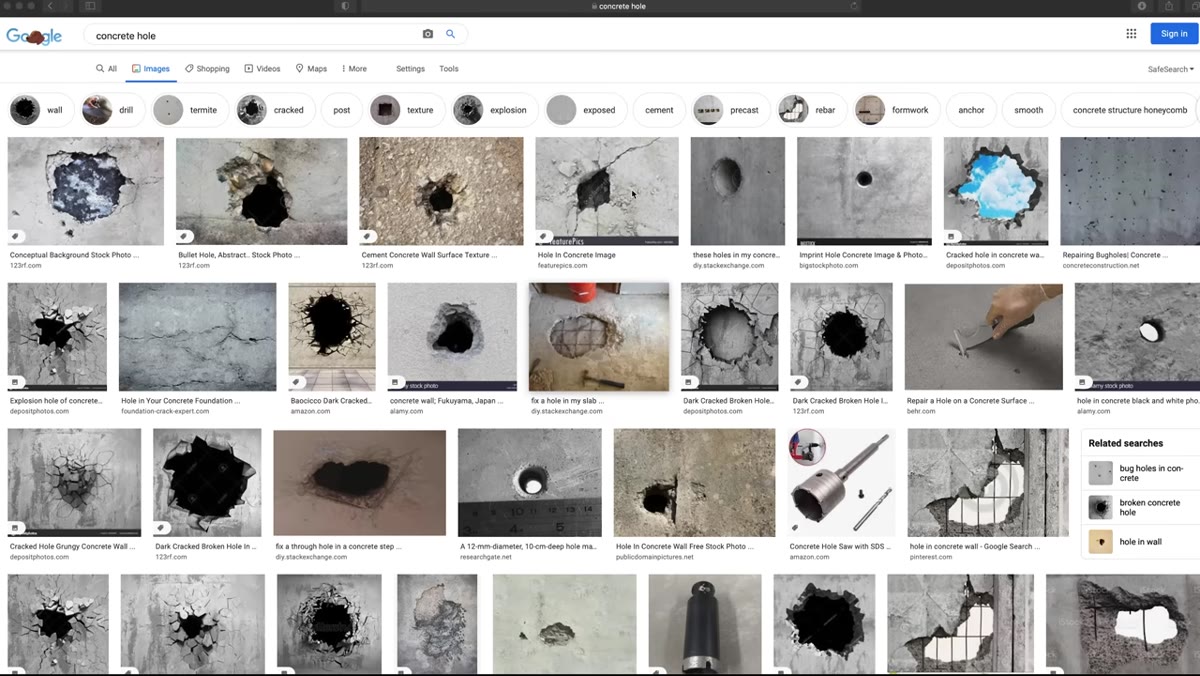This screenshot has height=676, width=1200.
Task: Switch to the Shopping tab
Action: click(207, 69)
